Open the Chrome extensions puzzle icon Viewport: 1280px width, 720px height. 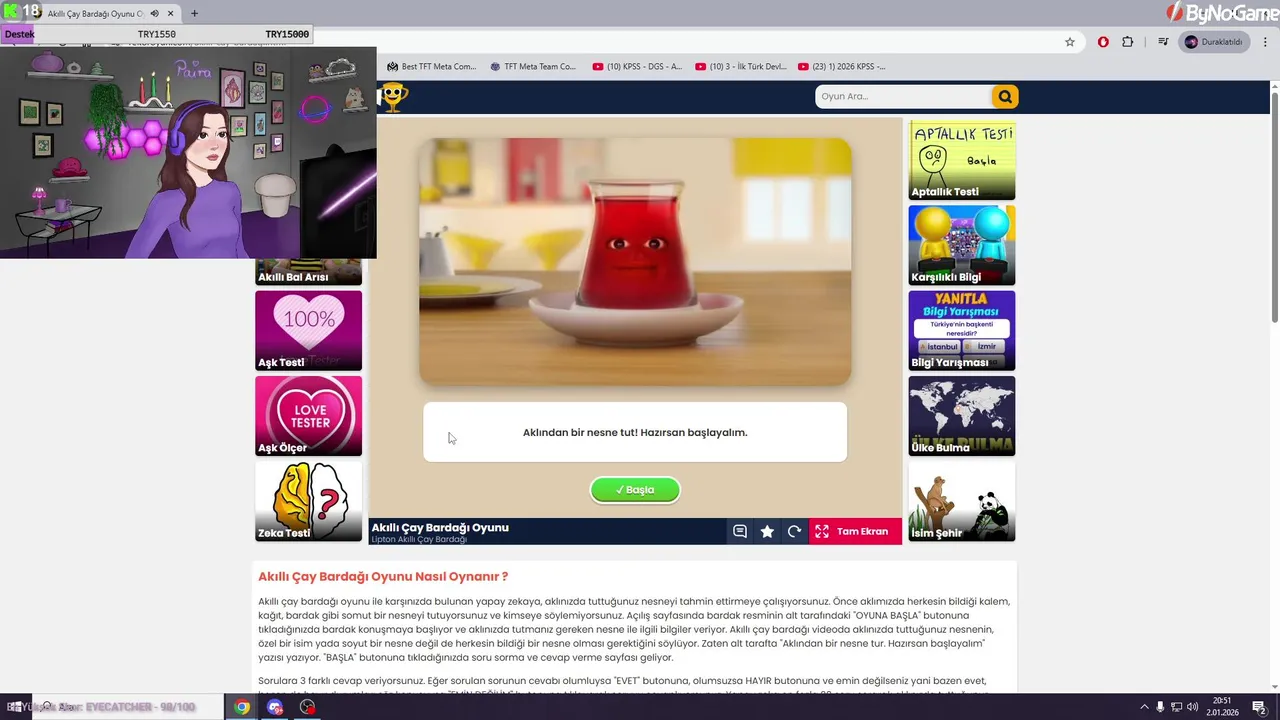click(x=1128, y=42)
